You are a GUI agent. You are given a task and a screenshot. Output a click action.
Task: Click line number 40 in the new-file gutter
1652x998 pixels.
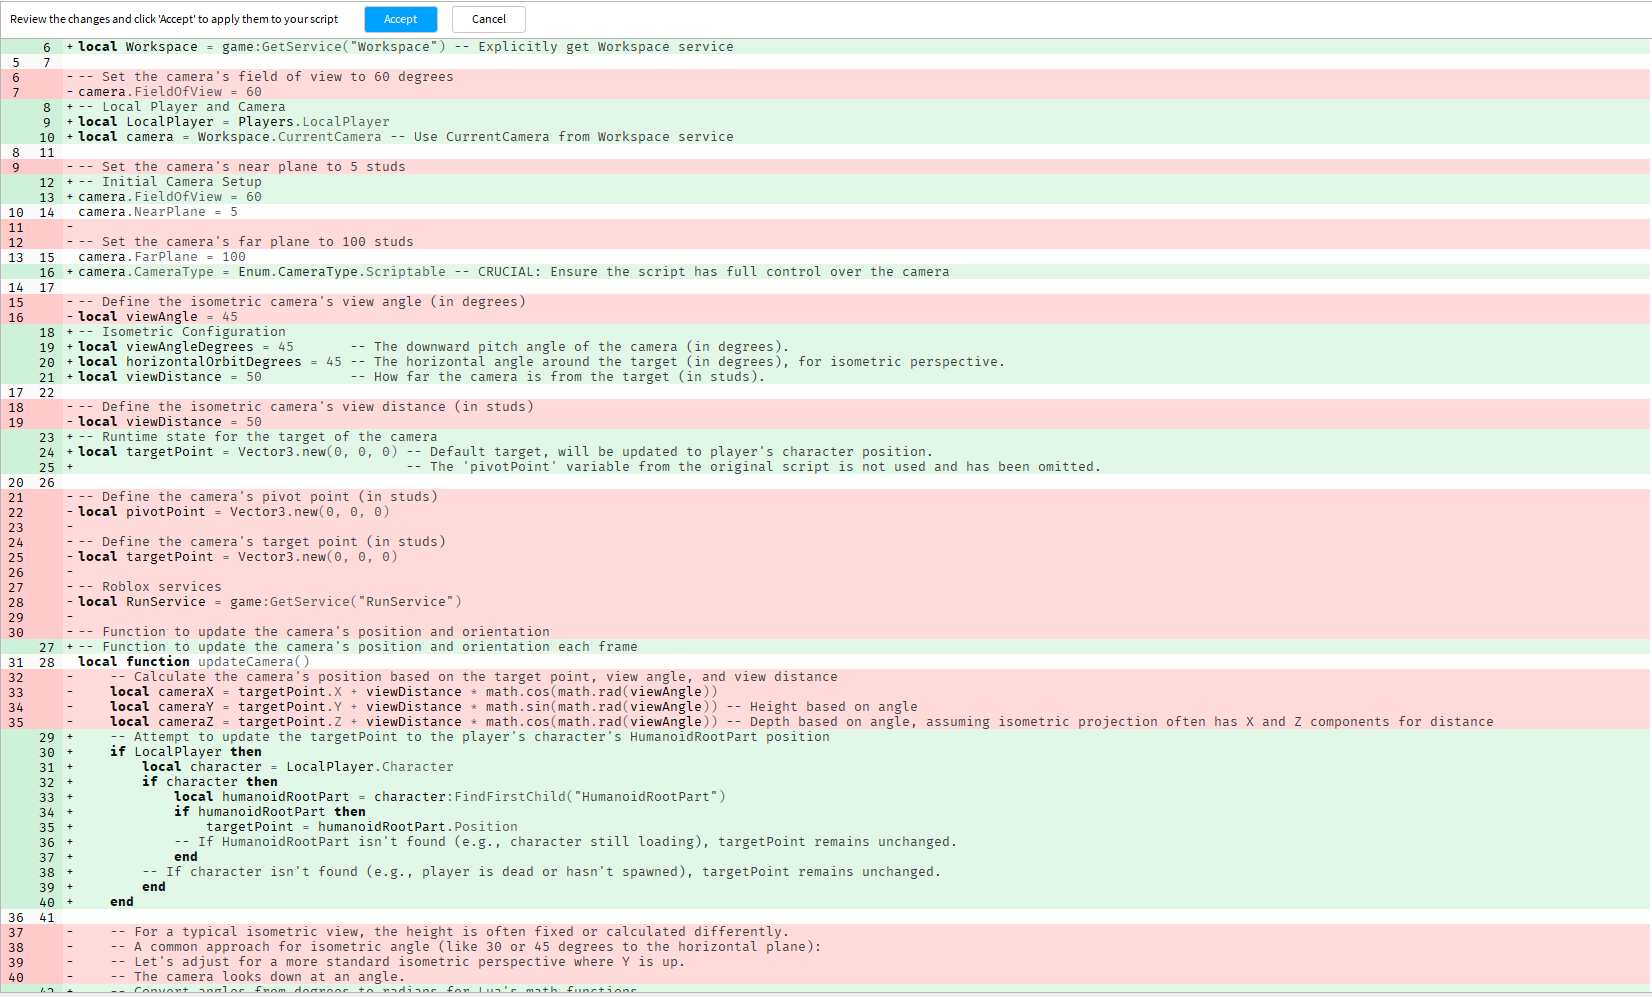[x=47, y=901]
